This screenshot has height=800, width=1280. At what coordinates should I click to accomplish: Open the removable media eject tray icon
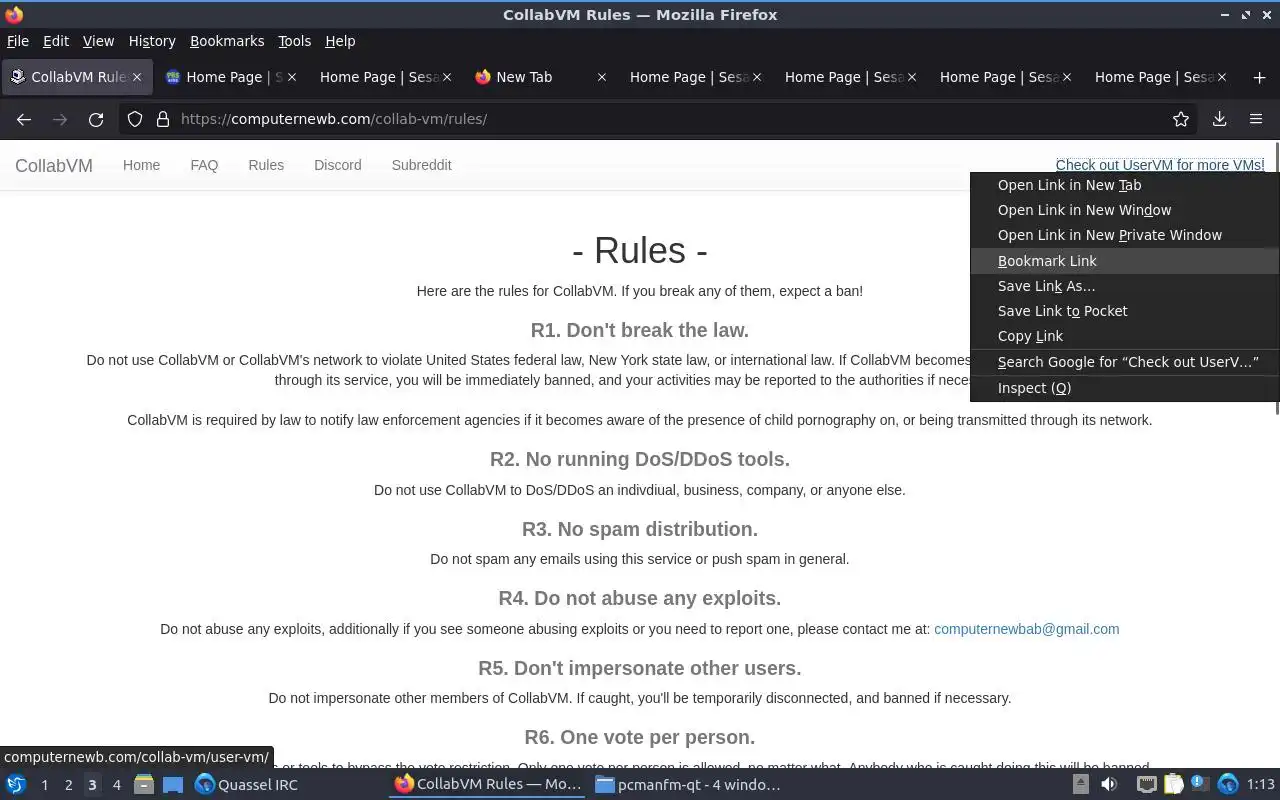(1081, 785)
